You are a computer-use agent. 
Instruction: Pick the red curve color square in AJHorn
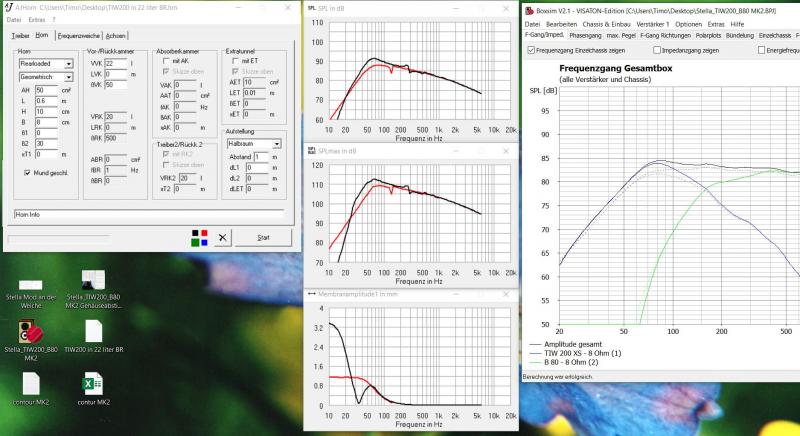[x=205, y=233]
